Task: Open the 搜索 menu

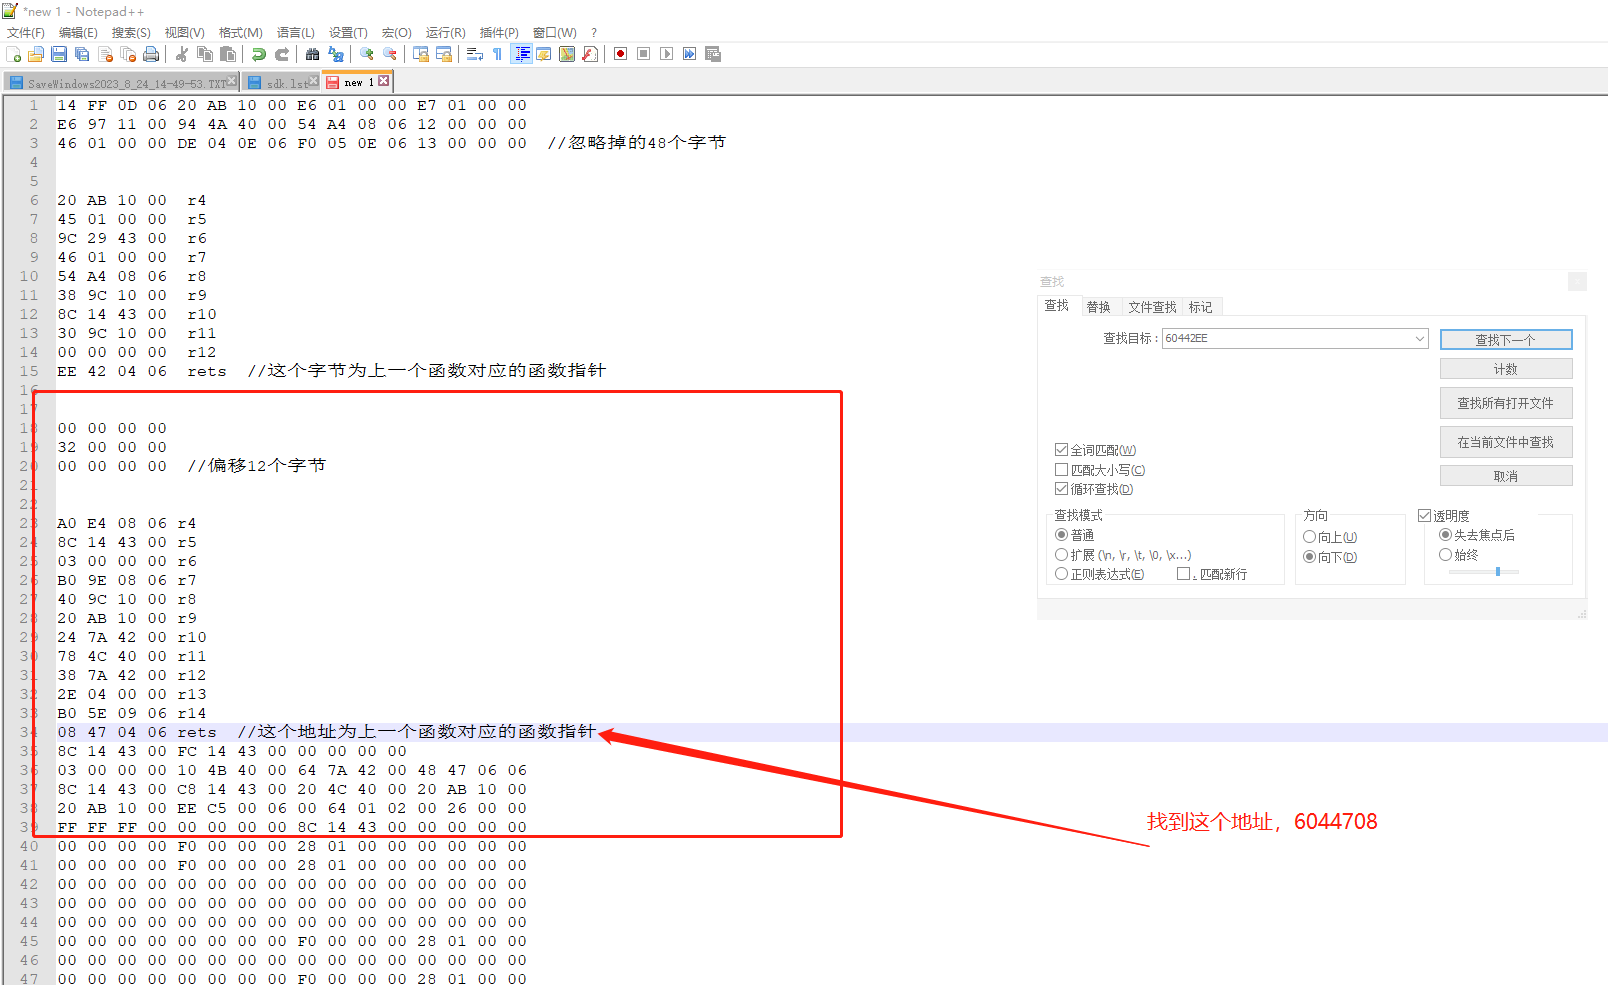Action: [131, 33]
